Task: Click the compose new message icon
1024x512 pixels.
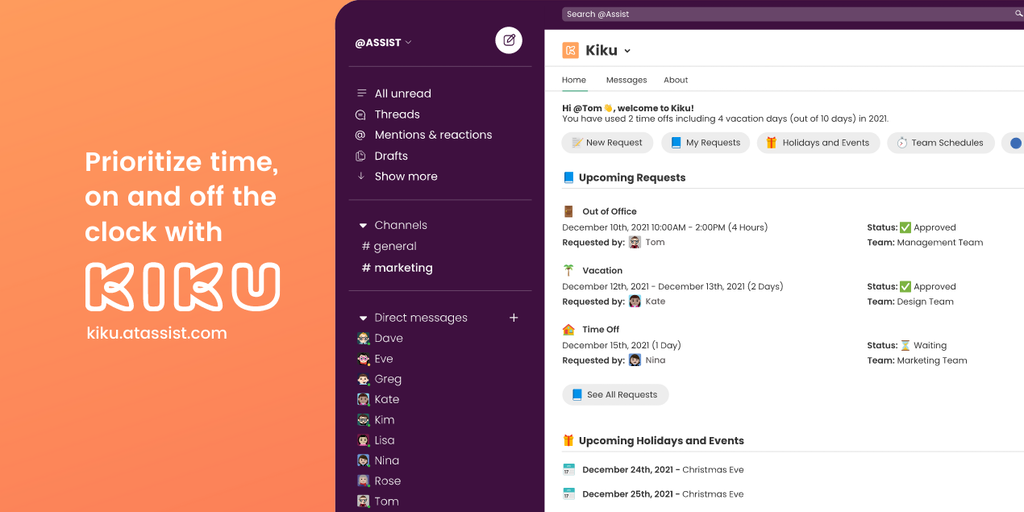Action: (509, 40)
